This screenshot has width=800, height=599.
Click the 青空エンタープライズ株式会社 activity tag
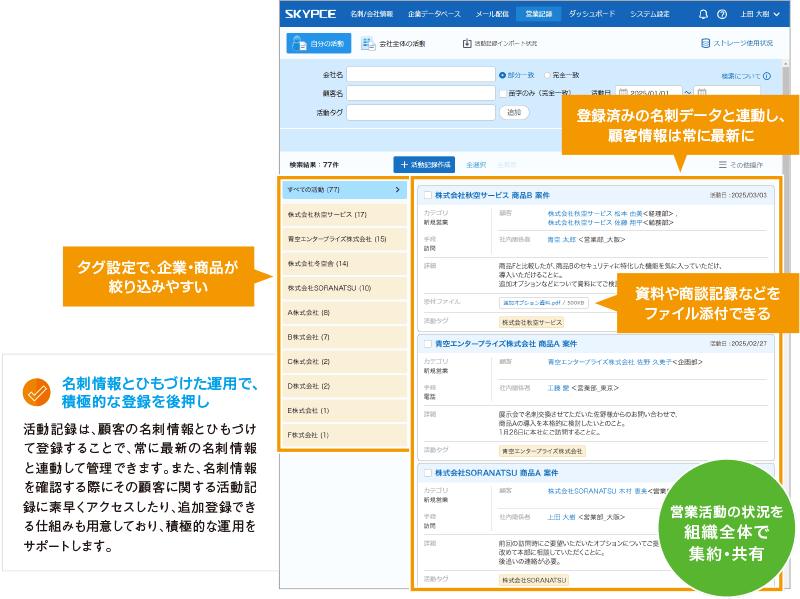(x=542, y=451)
